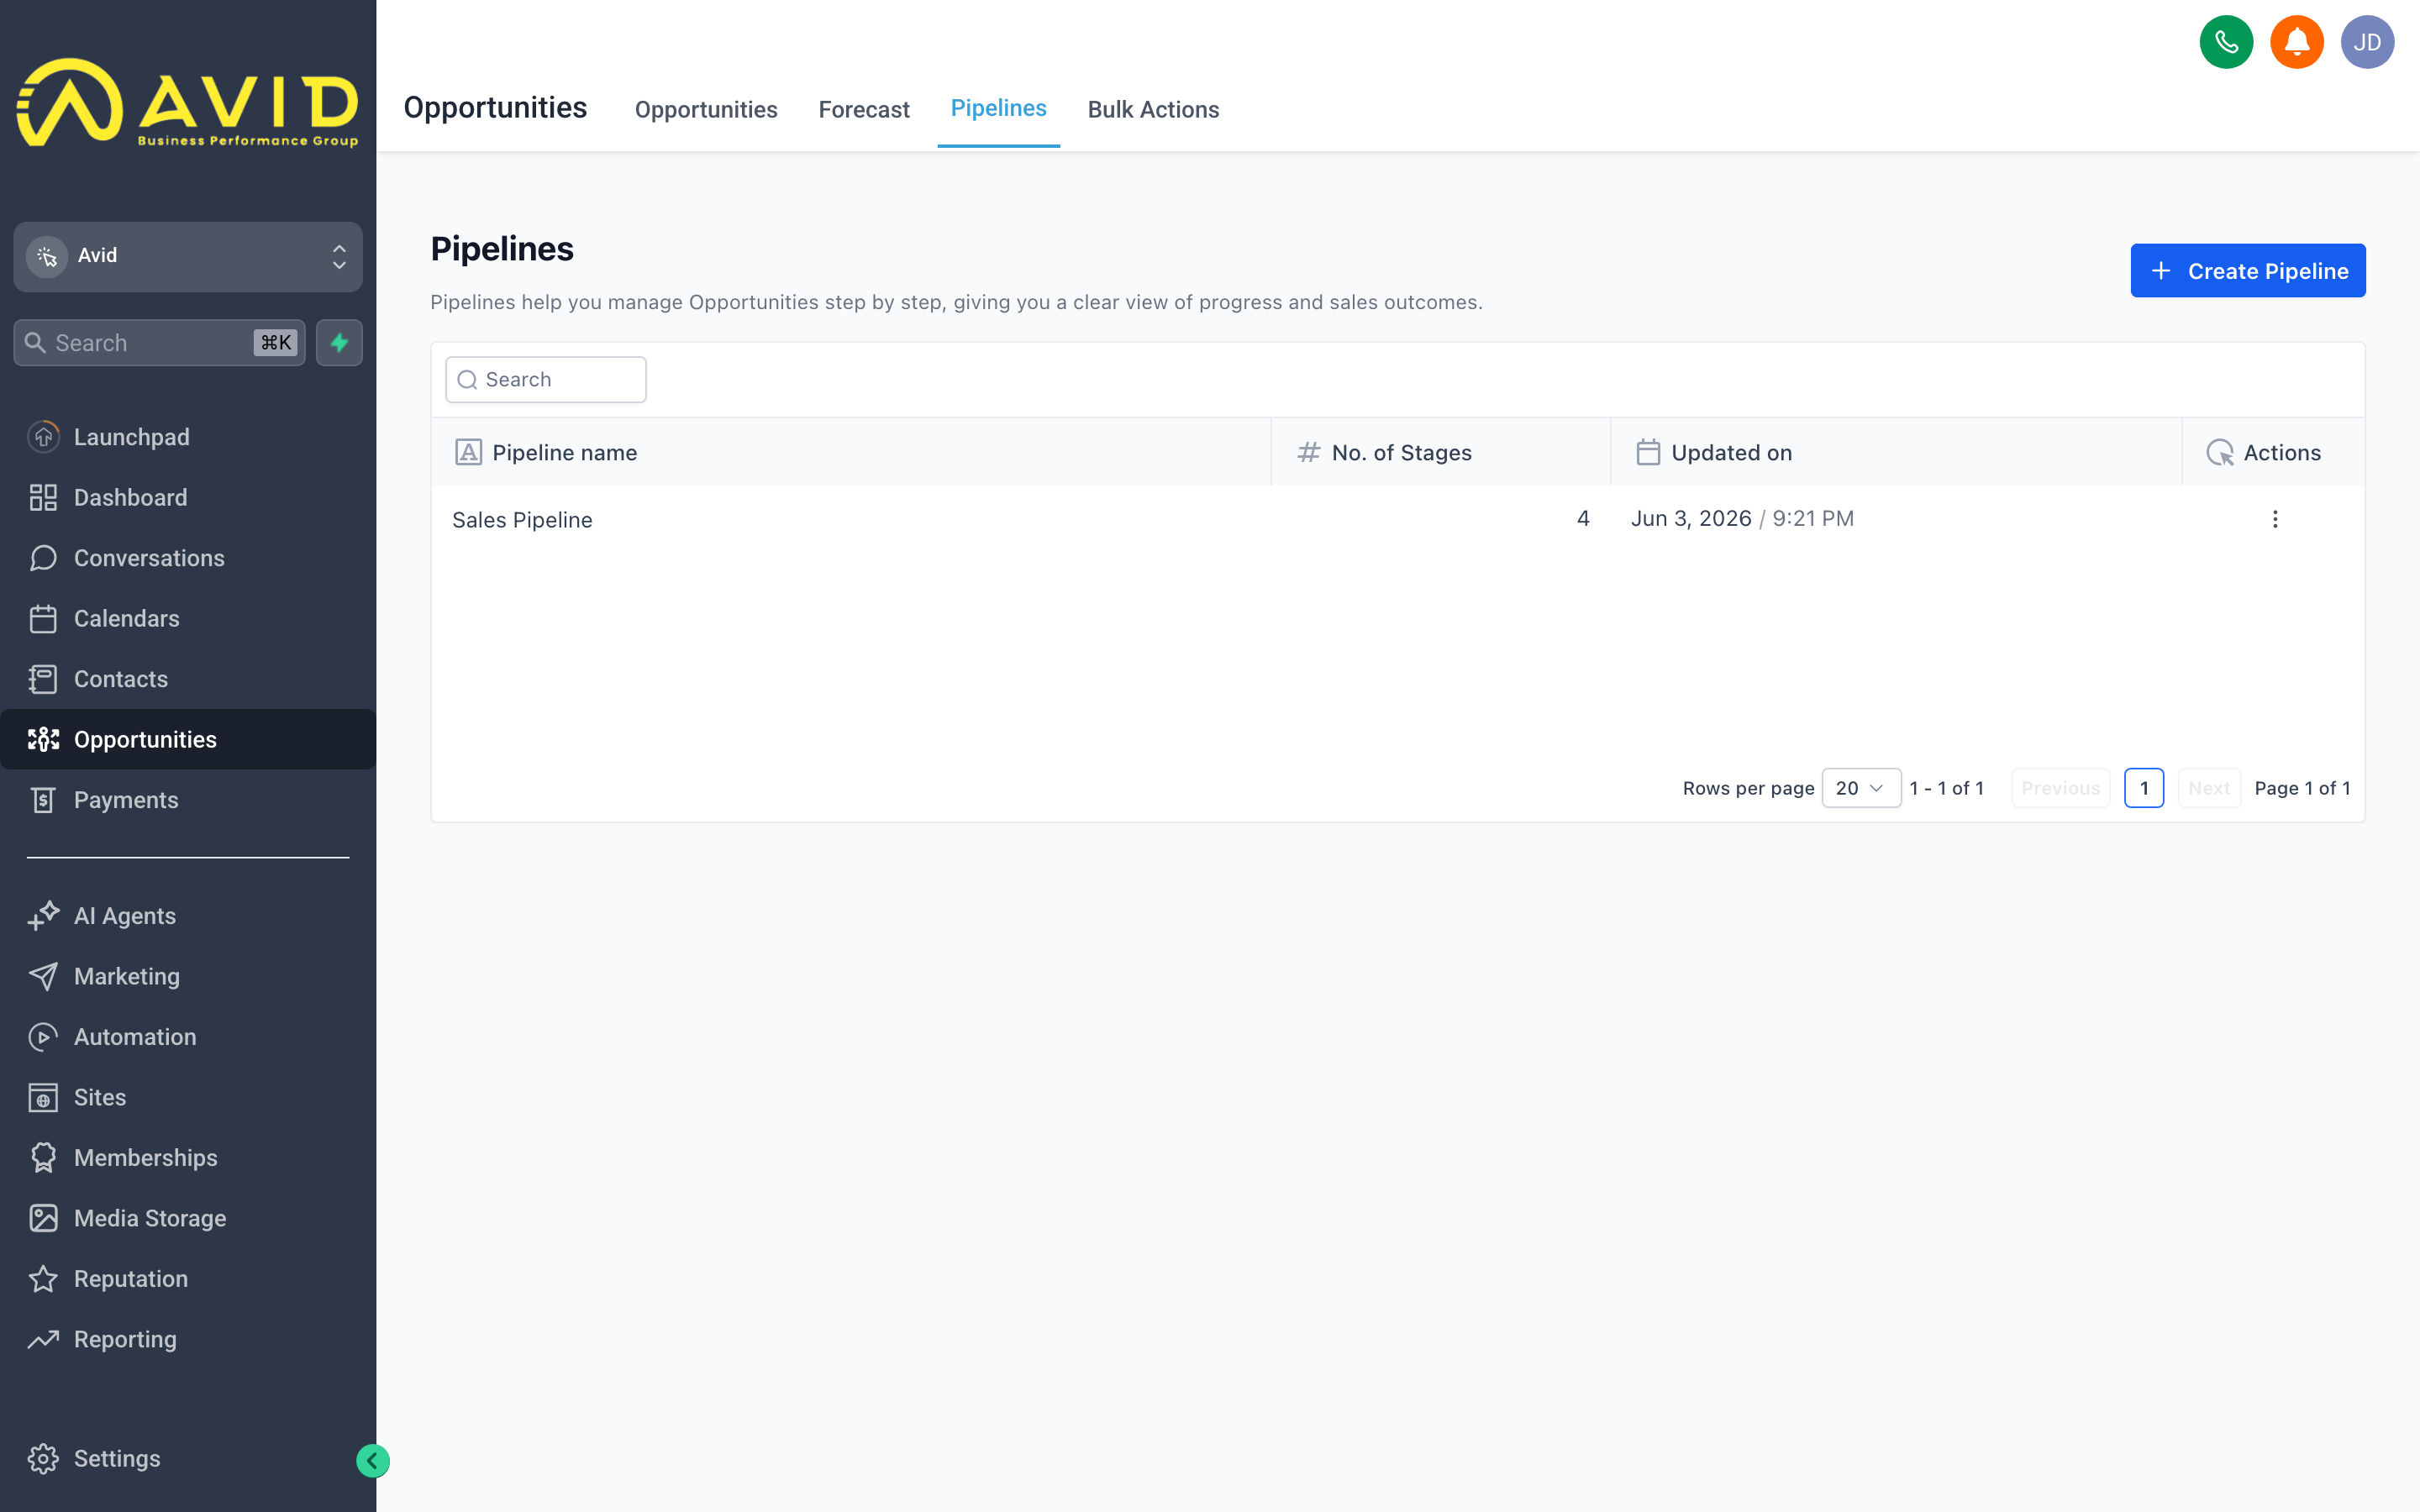The image size is (2420, 1512).
Task: Select the Pipelines tab
Action: pyautogui.click(x=998, y=108)
